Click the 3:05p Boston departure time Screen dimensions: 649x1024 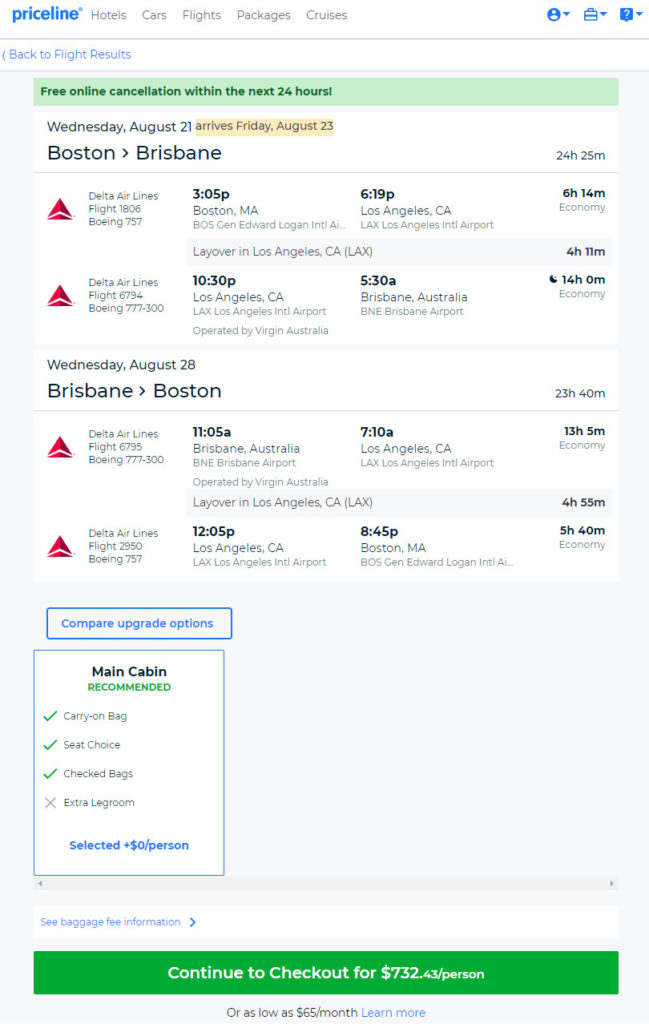pyautogui.click(x=211, y=194)
